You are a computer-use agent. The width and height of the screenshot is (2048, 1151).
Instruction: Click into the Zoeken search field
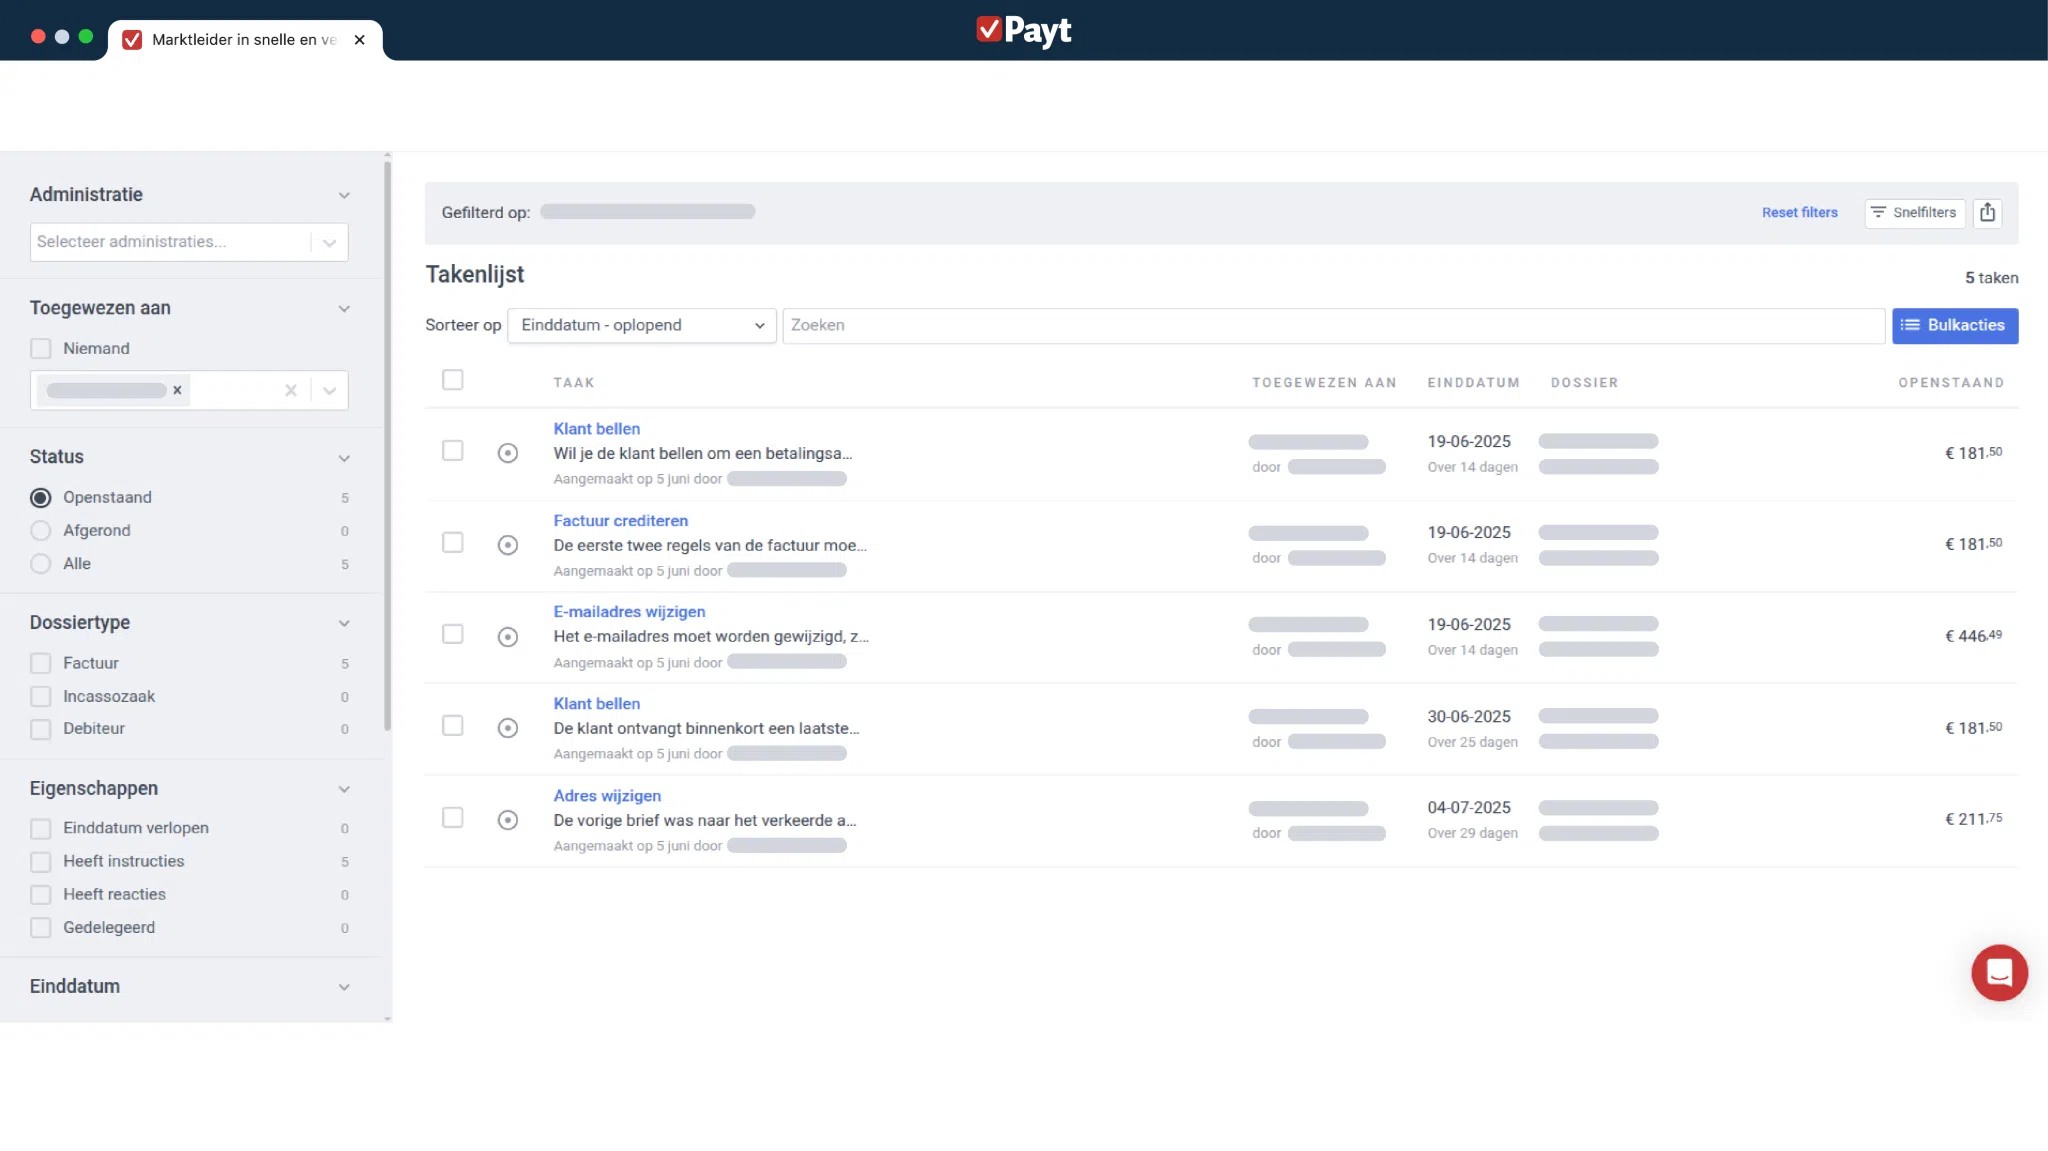point(1332,326)
